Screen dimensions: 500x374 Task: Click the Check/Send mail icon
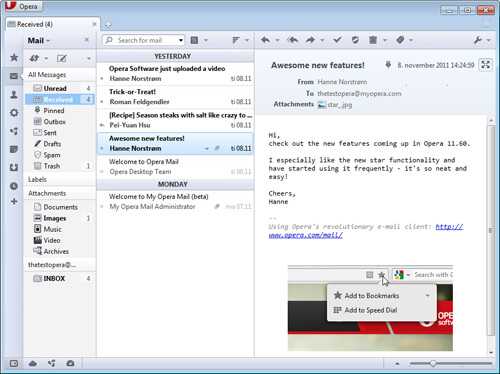click(x=34, y=58)
